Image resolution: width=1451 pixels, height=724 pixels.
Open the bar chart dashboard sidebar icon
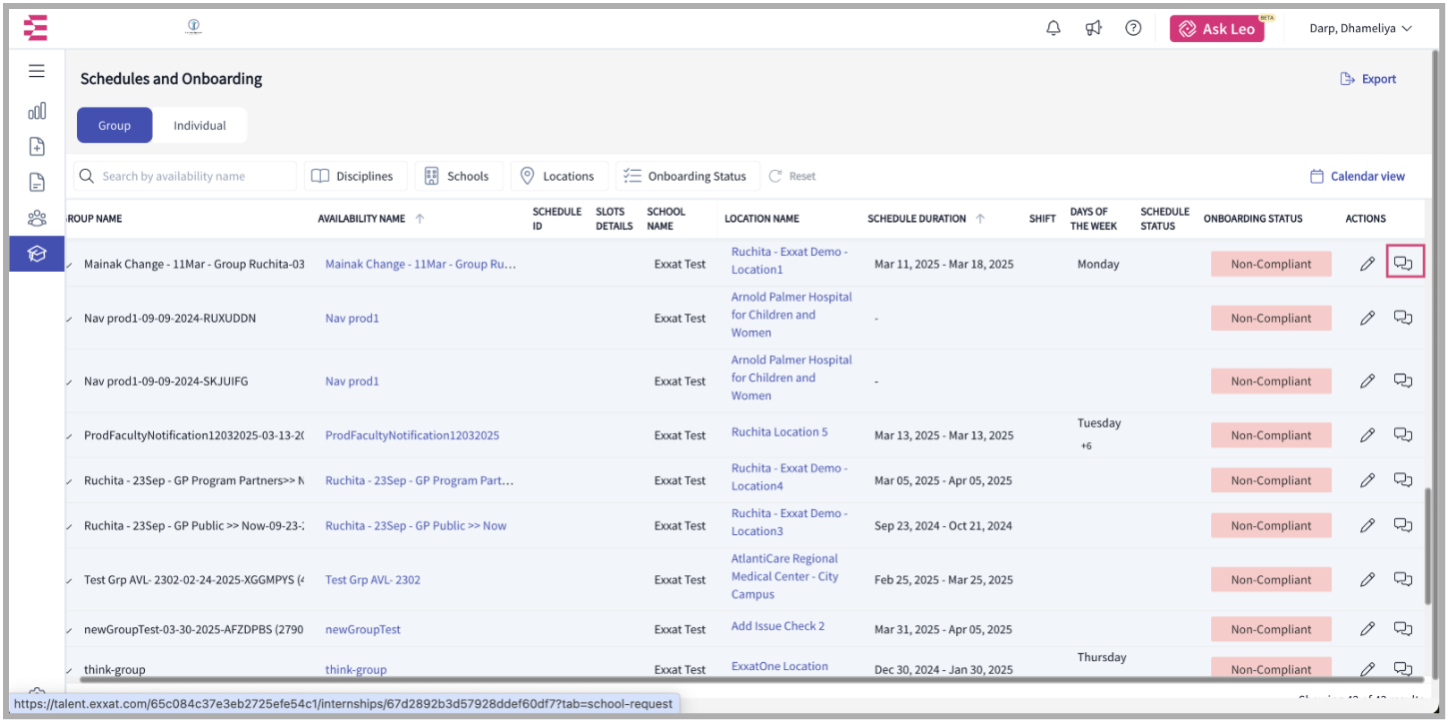point(37,110)
